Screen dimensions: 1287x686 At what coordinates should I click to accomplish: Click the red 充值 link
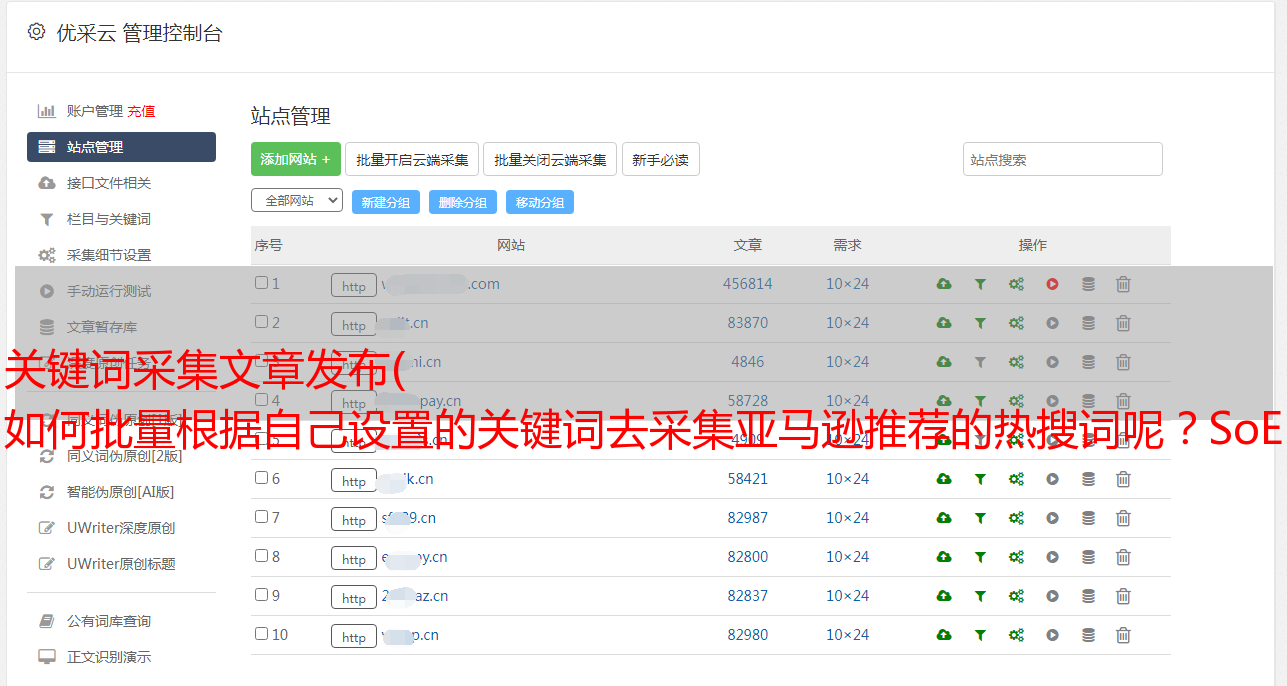pyautogui.click(x=141, y=111)
